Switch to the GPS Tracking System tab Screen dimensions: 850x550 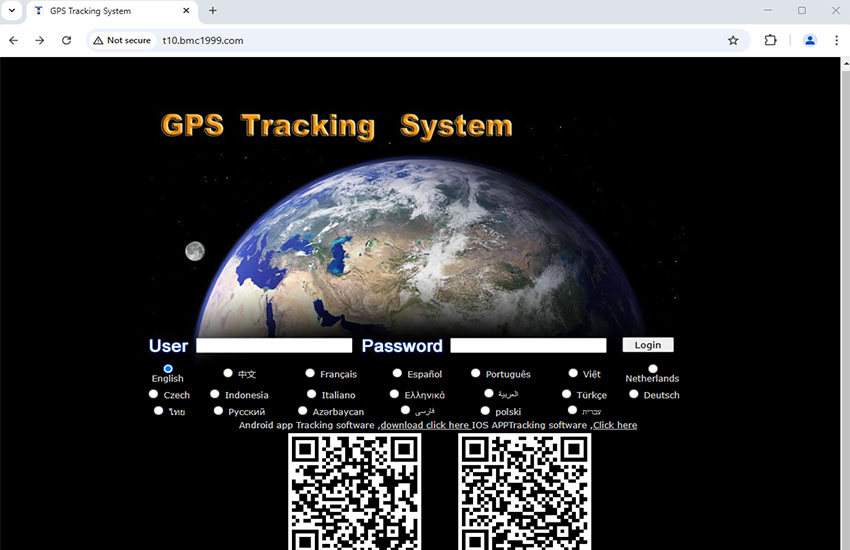click(x=111, y=11)
